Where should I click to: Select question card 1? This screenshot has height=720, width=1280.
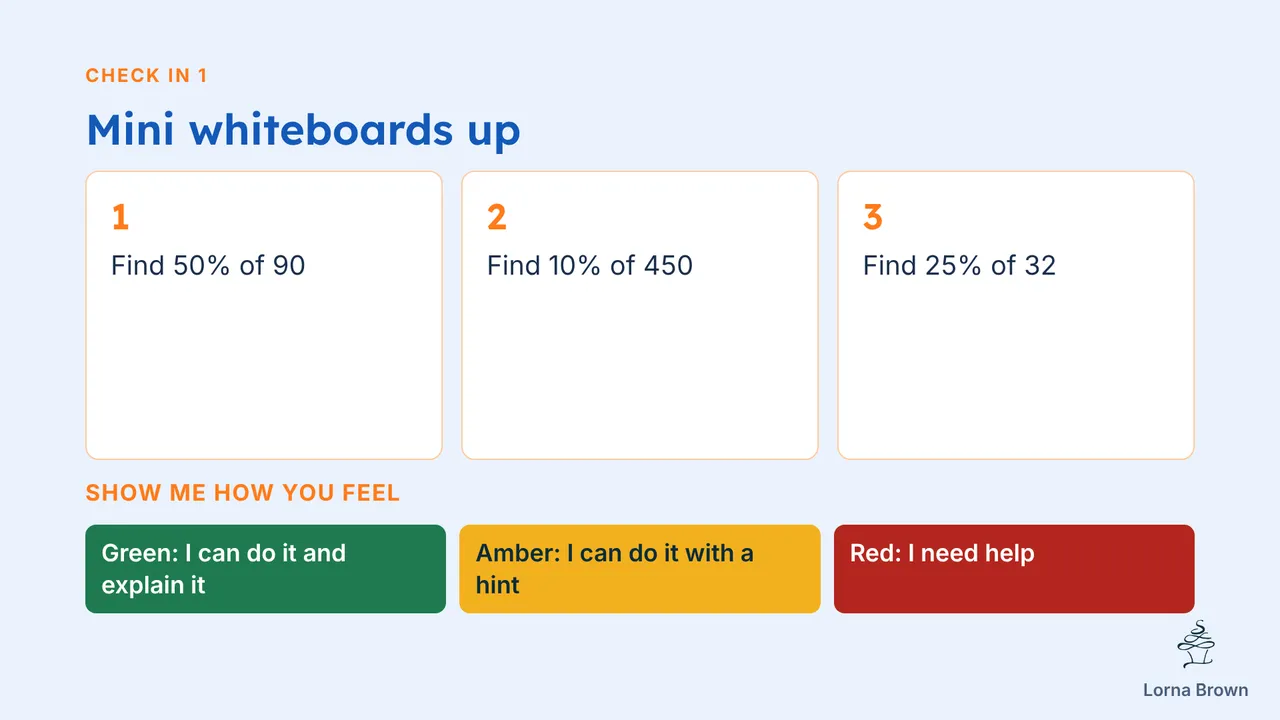(264, 315)
